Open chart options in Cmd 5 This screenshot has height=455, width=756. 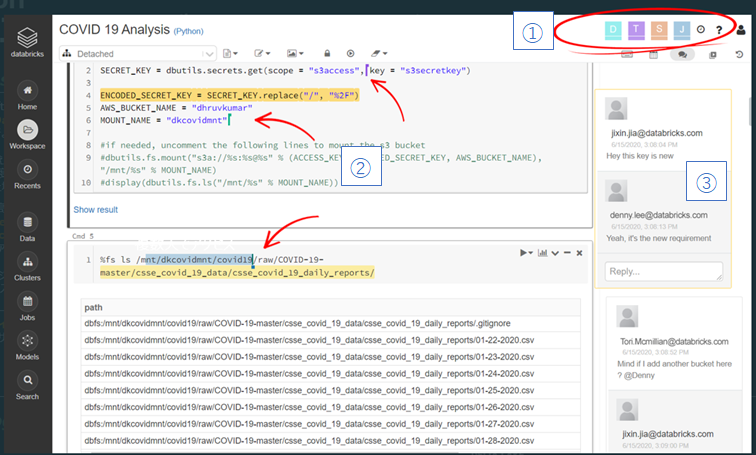point(542,253)
